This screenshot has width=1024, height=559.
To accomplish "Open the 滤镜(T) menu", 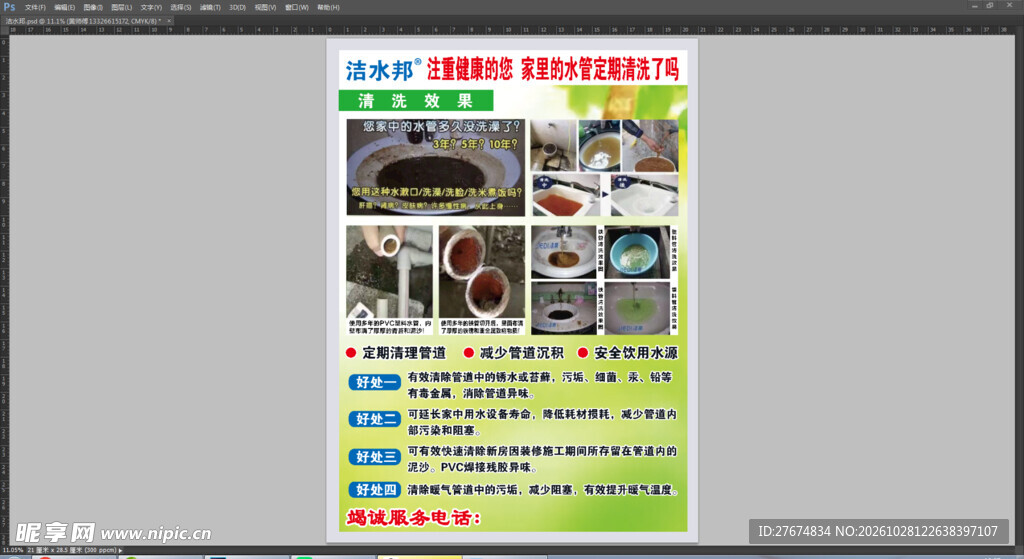I will [x=210, y=7].
